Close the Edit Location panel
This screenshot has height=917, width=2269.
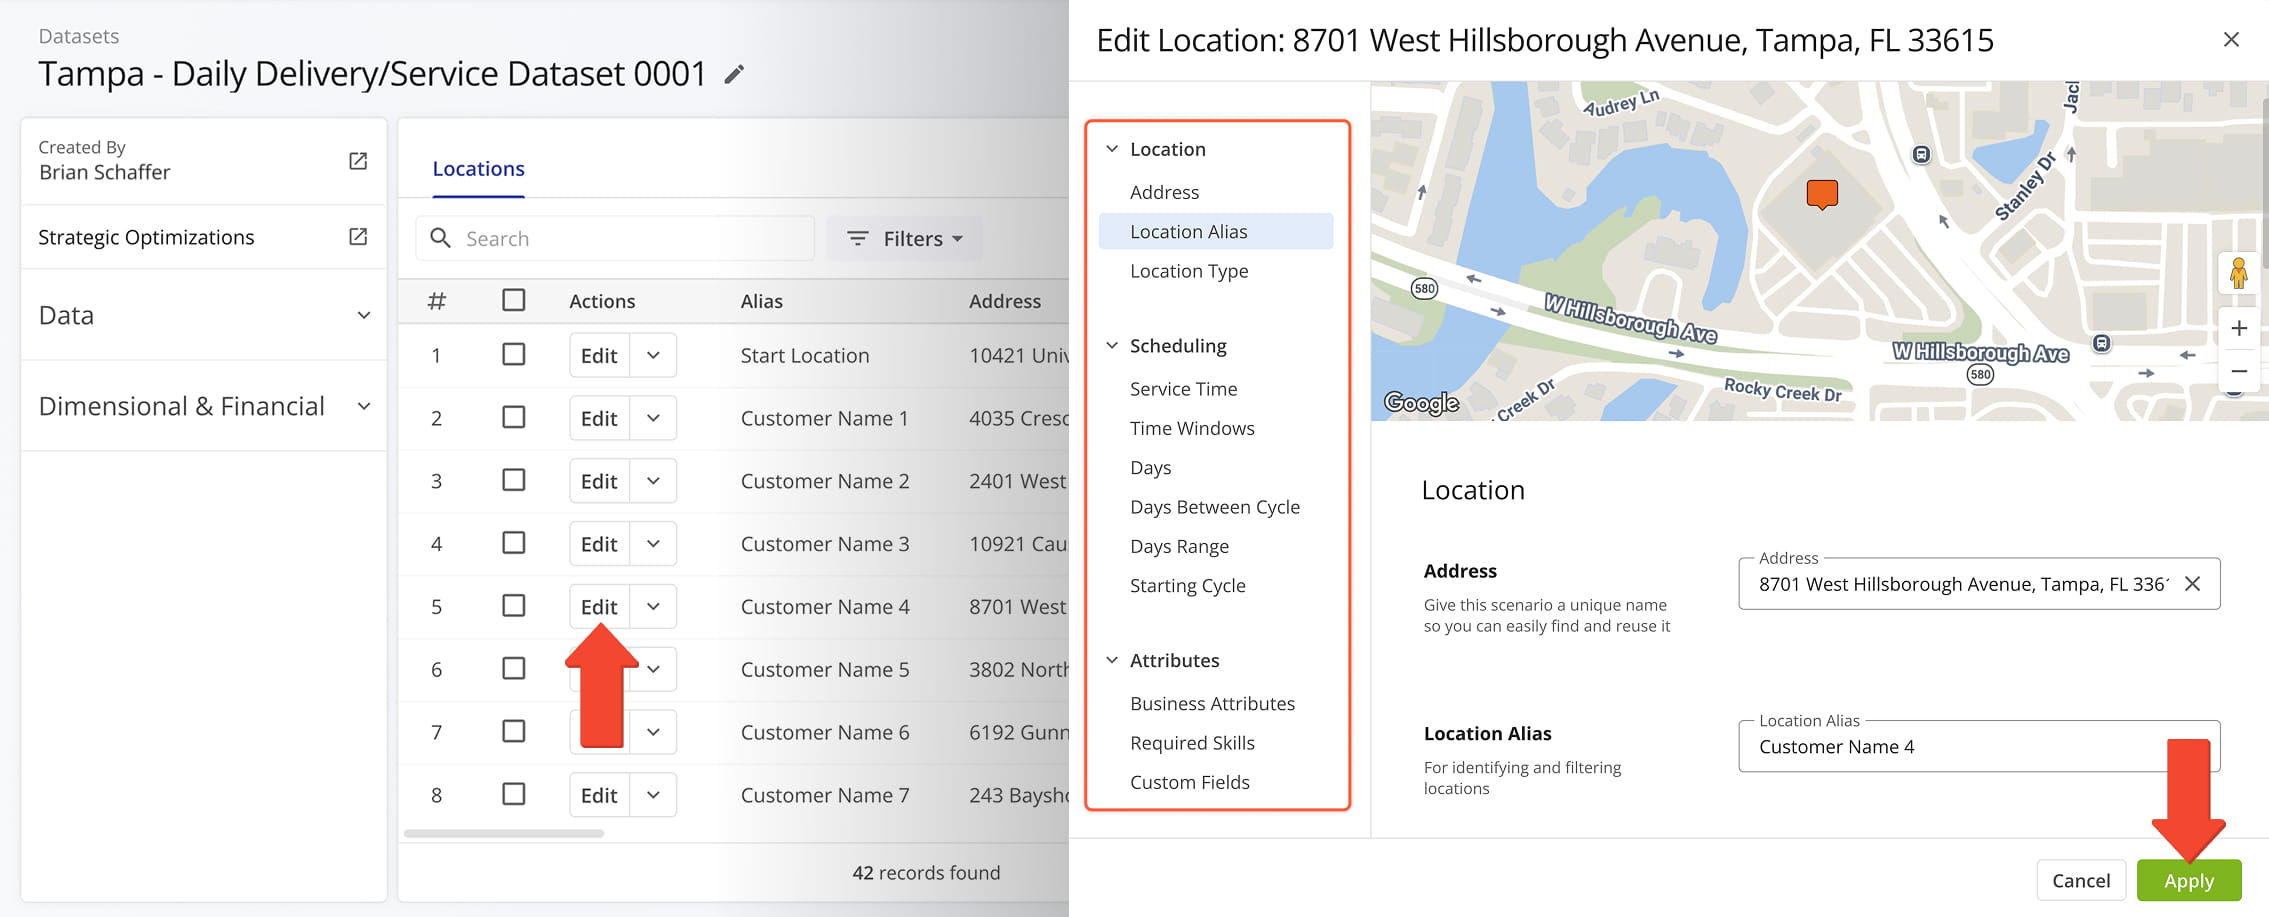(2231, 40)
